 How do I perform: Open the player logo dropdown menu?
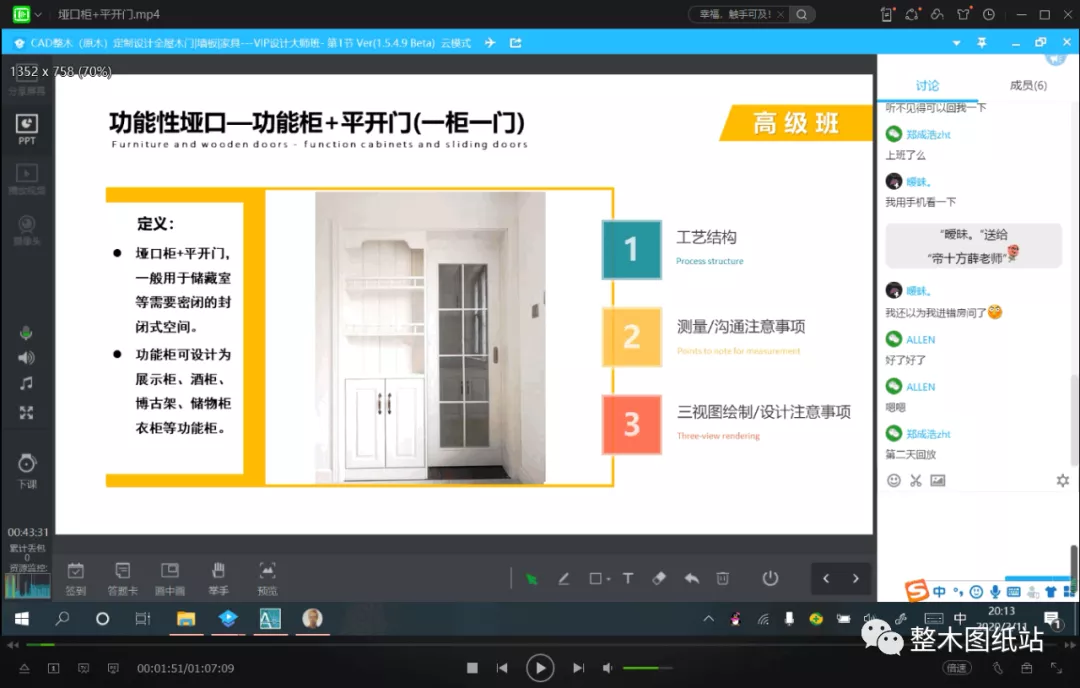(x=27, y=15)
